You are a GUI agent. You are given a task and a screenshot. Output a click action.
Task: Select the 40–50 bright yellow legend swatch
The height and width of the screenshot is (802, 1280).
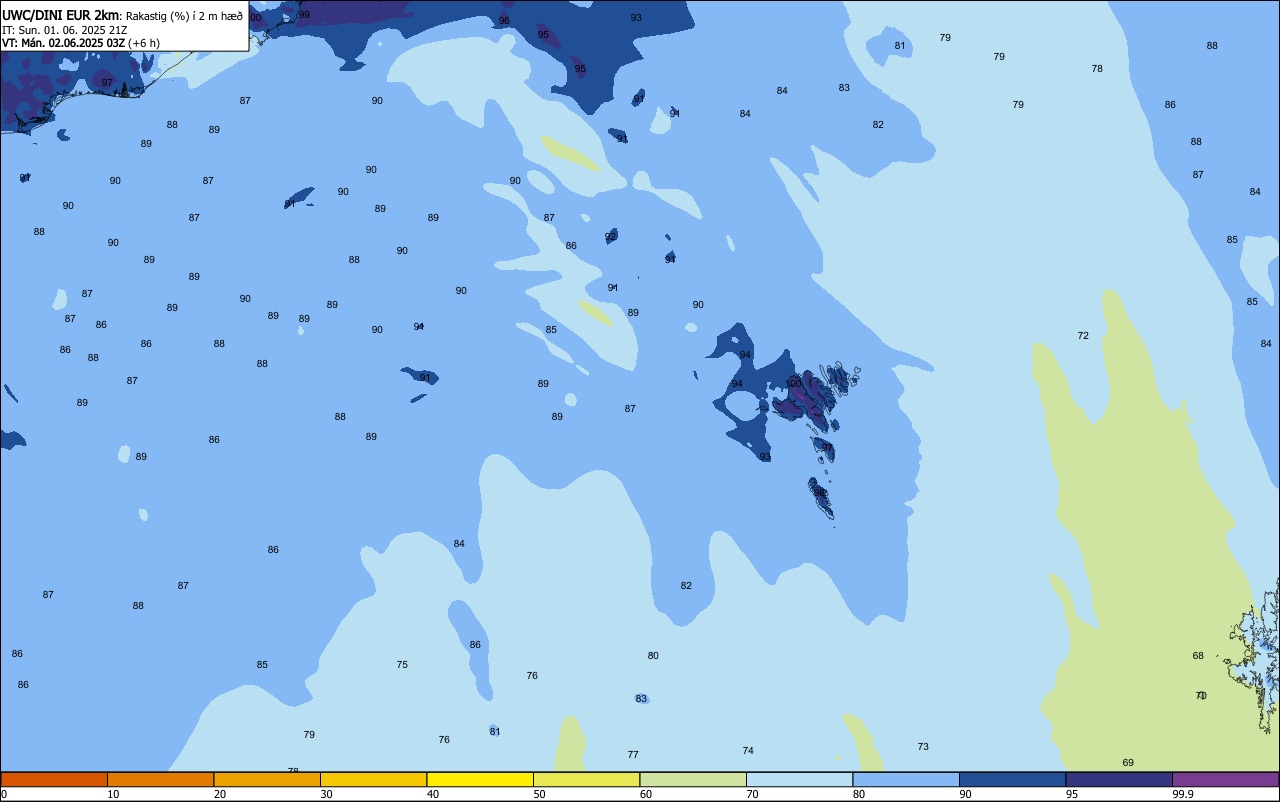(x=480, y=779)
